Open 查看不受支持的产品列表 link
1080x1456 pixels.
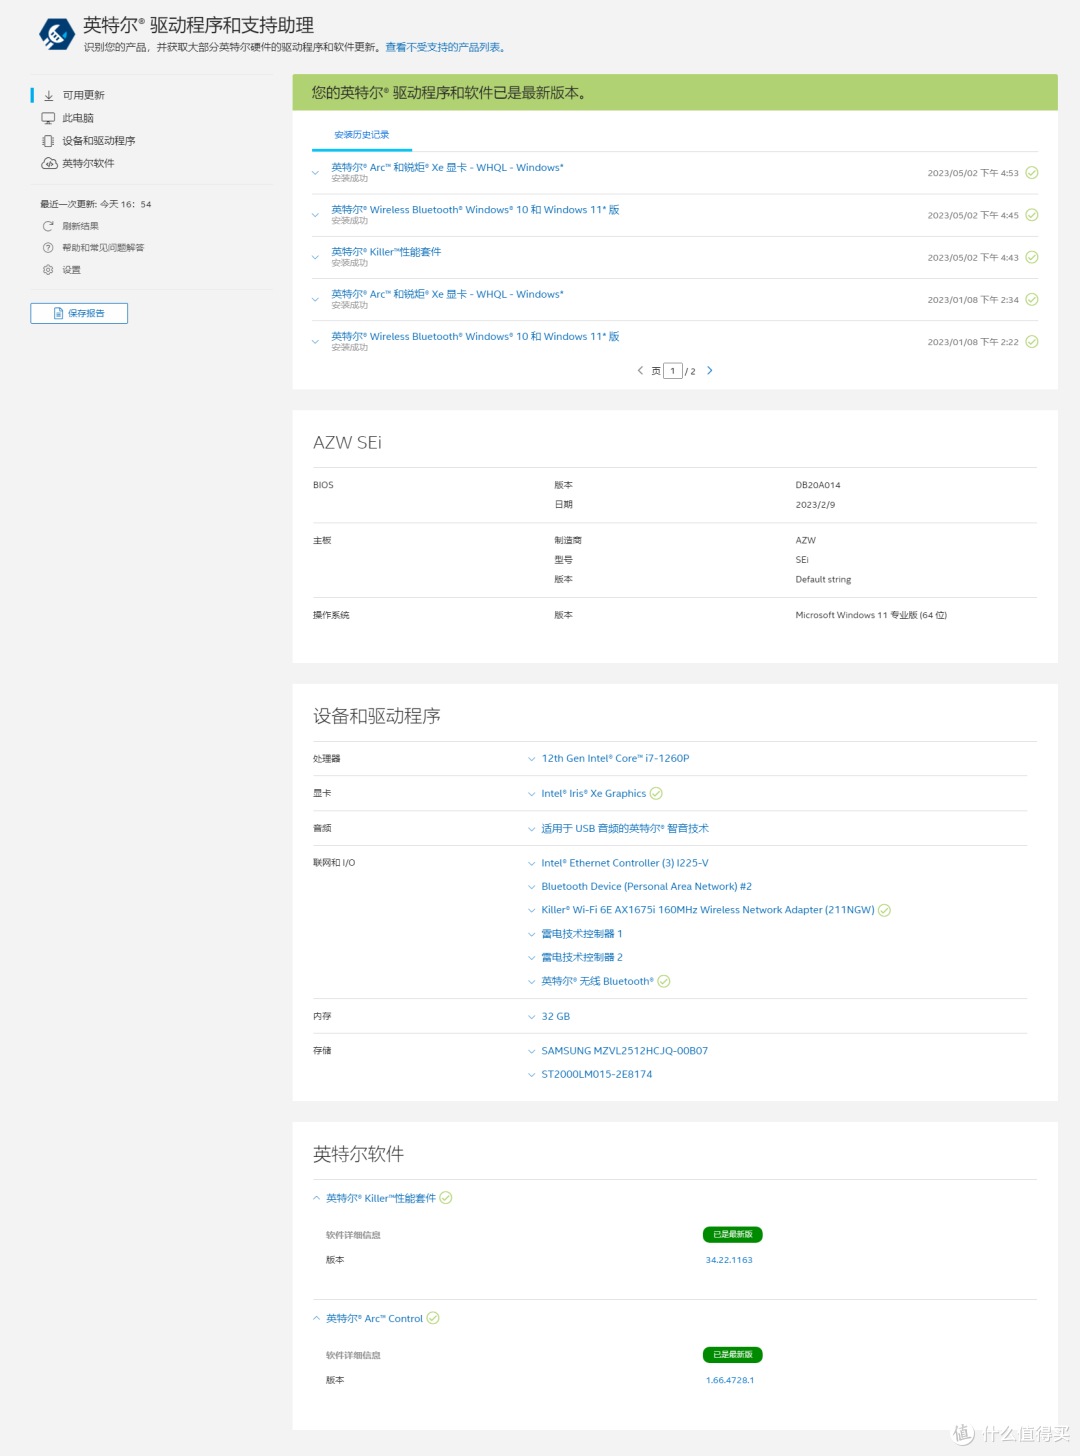pyautogui.click(x=444, y=47)
